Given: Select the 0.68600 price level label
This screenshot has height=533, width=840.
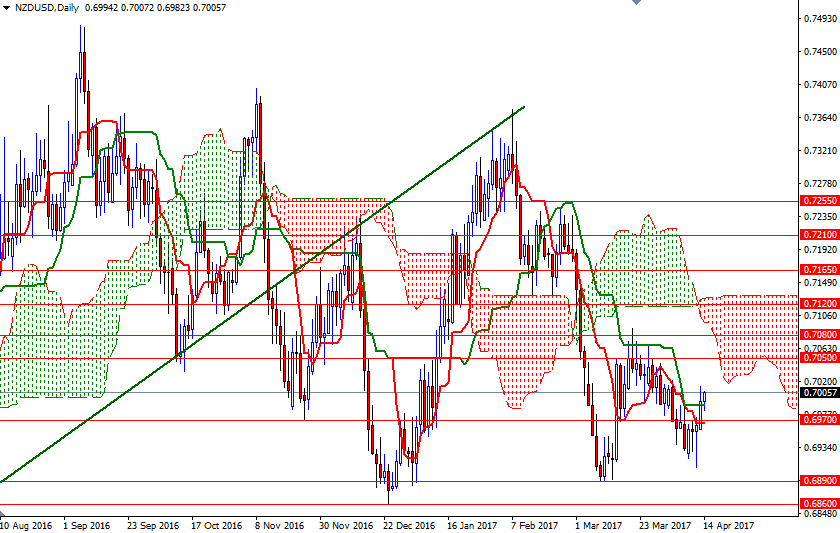Looking at the screenshot, I should 819,504.
